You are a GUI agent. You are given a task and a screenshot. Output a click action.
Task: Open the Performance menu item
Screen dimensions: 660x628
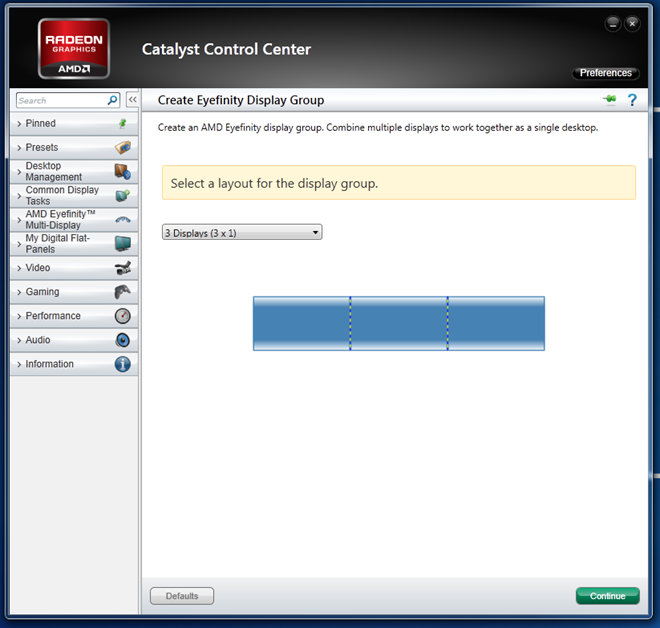point(74,316)
